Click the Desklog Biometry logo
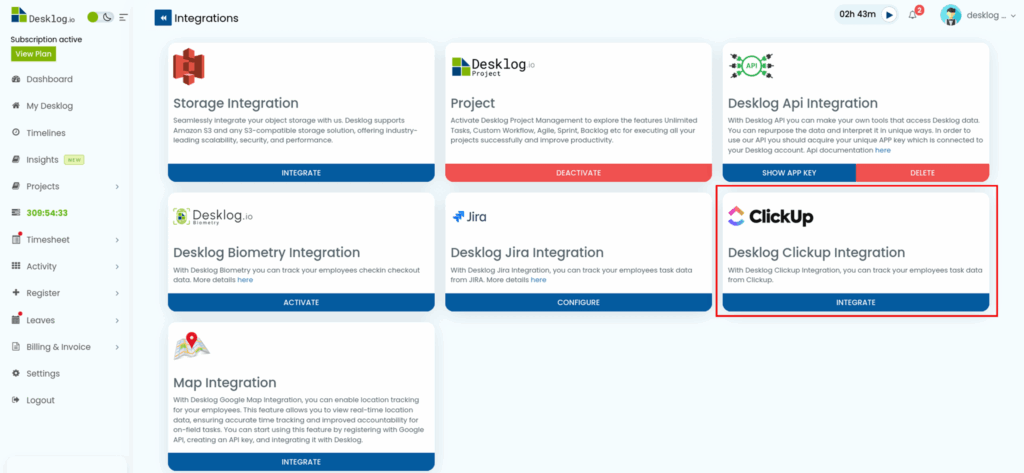 point(213,216)
